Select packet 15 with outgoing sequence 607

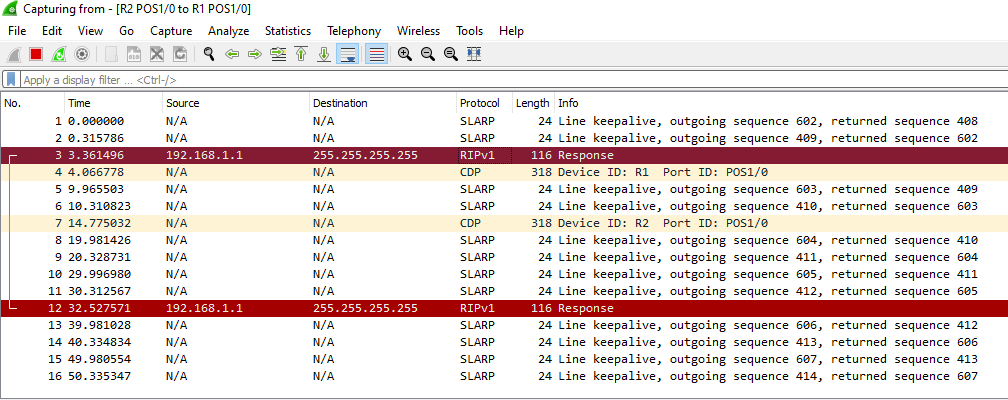pos(504,359)
